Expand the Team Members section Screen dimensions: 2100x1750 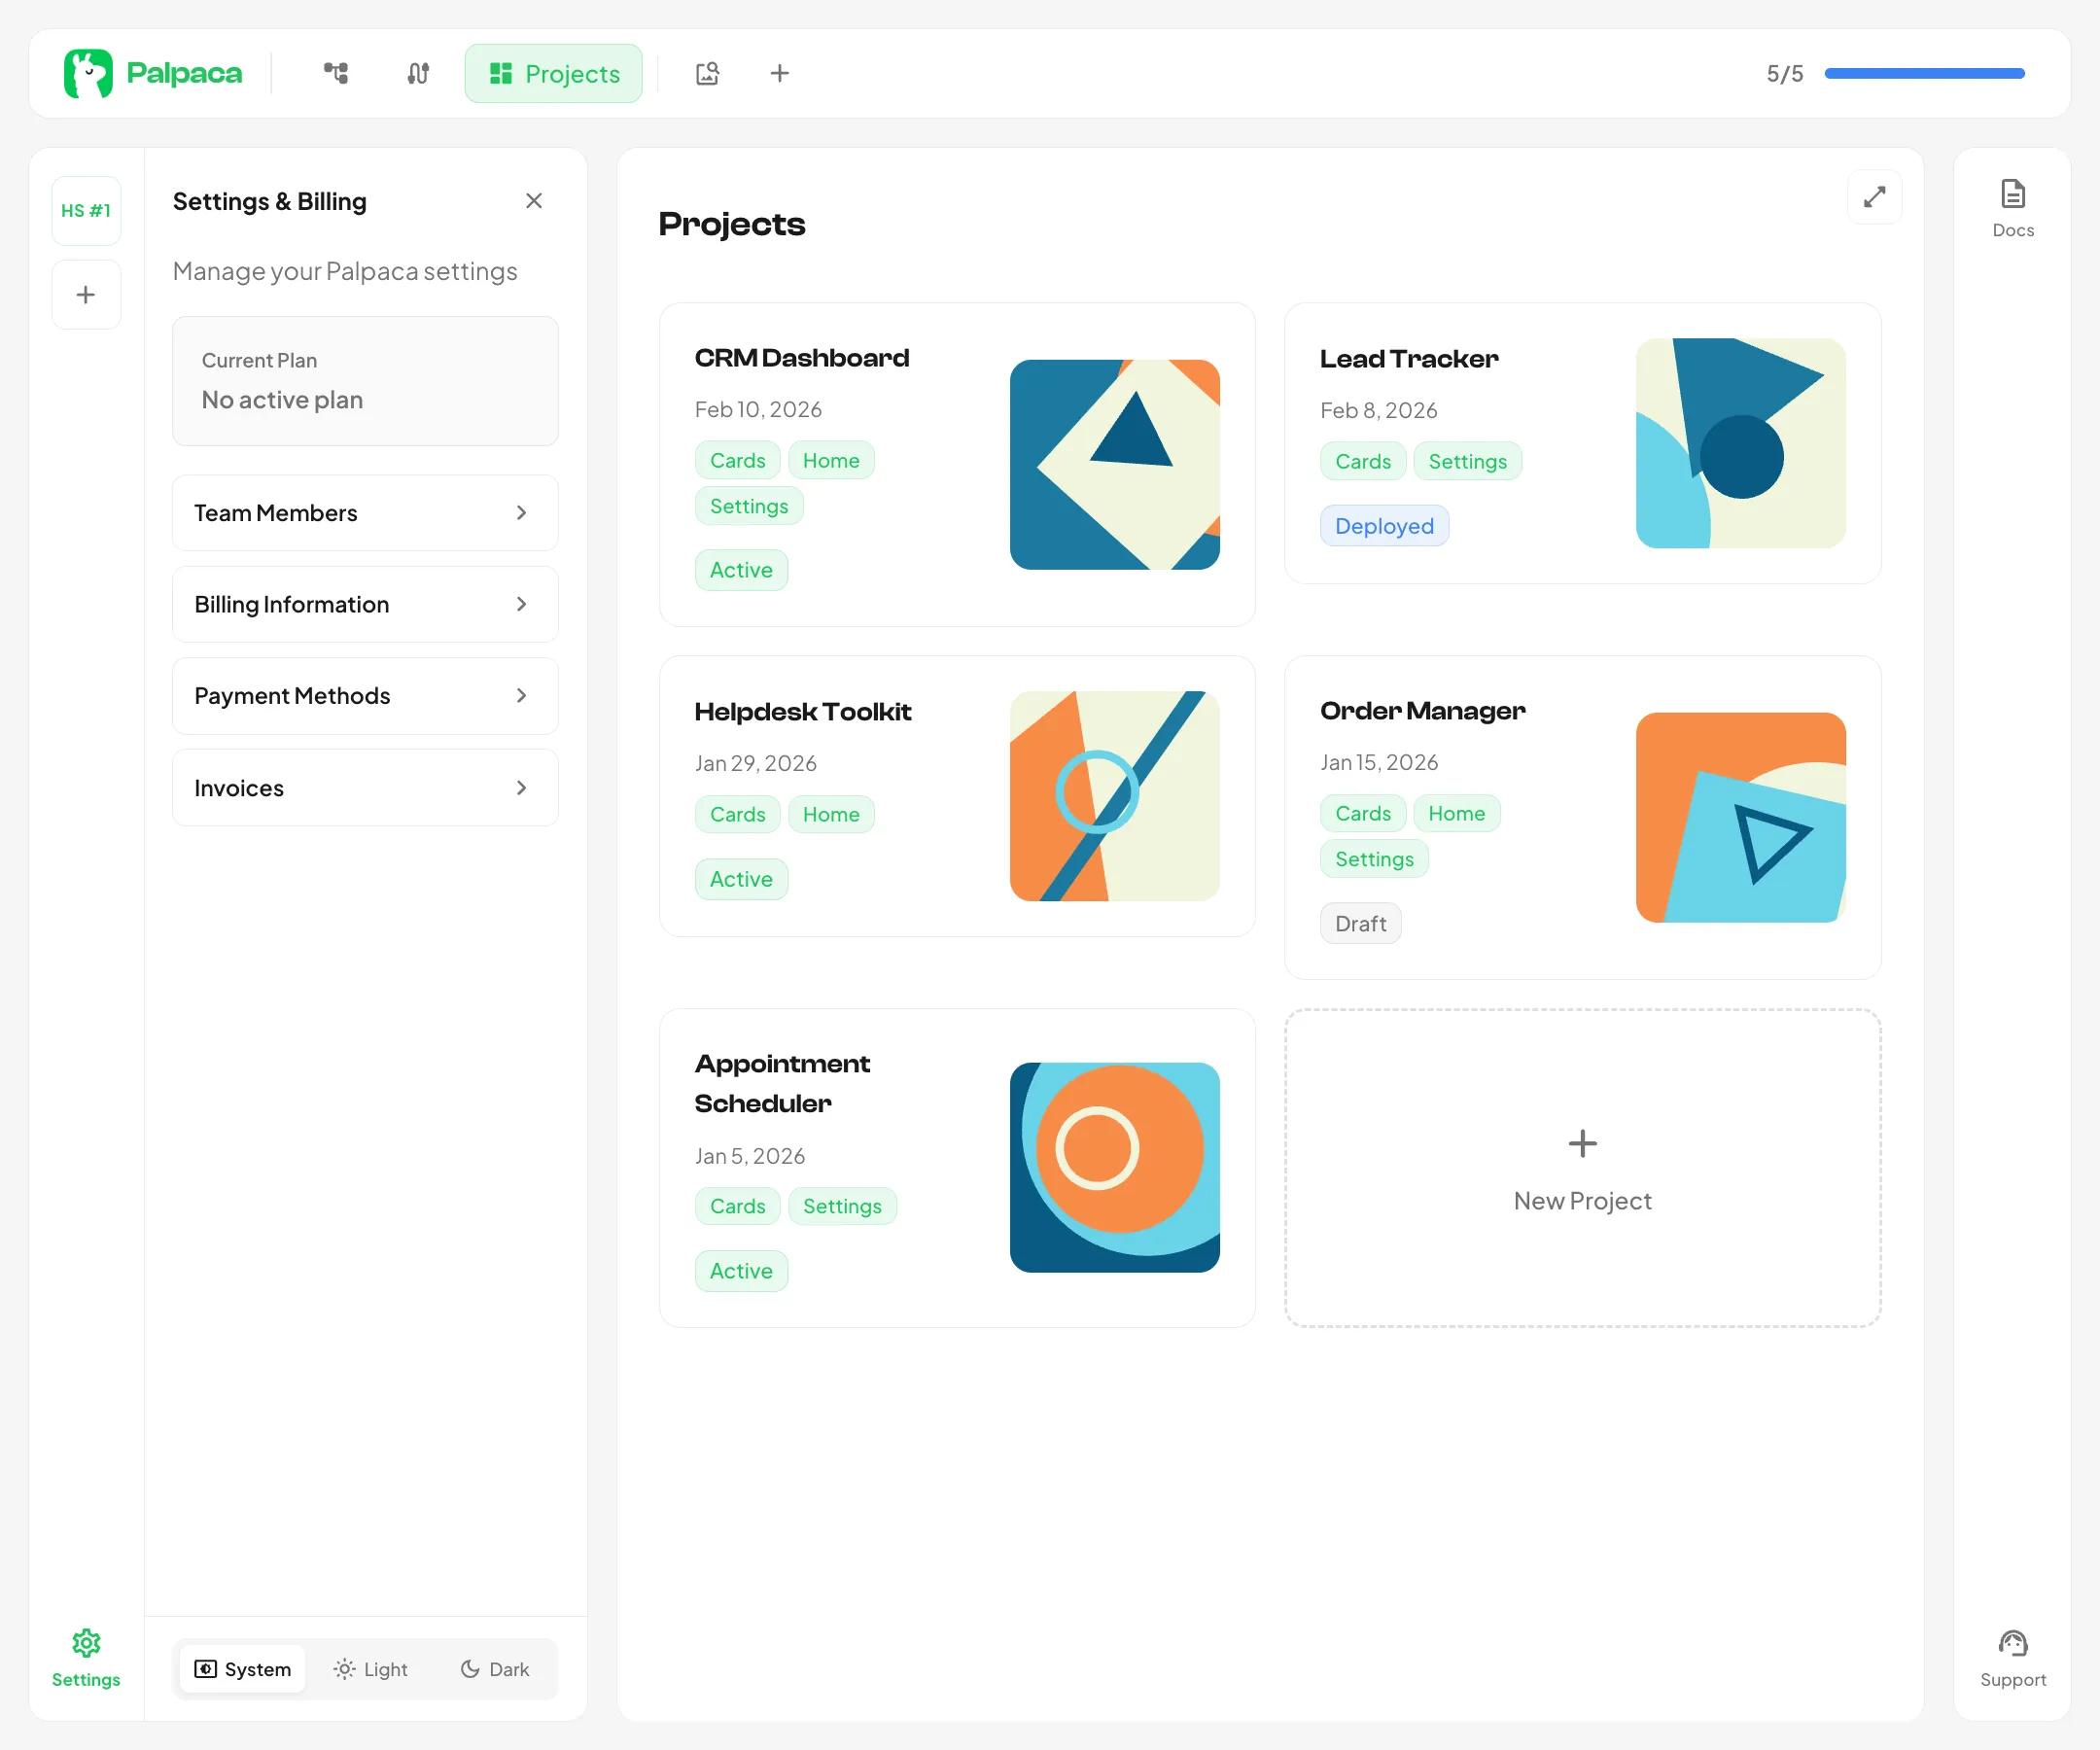click(x=365, y=512)
